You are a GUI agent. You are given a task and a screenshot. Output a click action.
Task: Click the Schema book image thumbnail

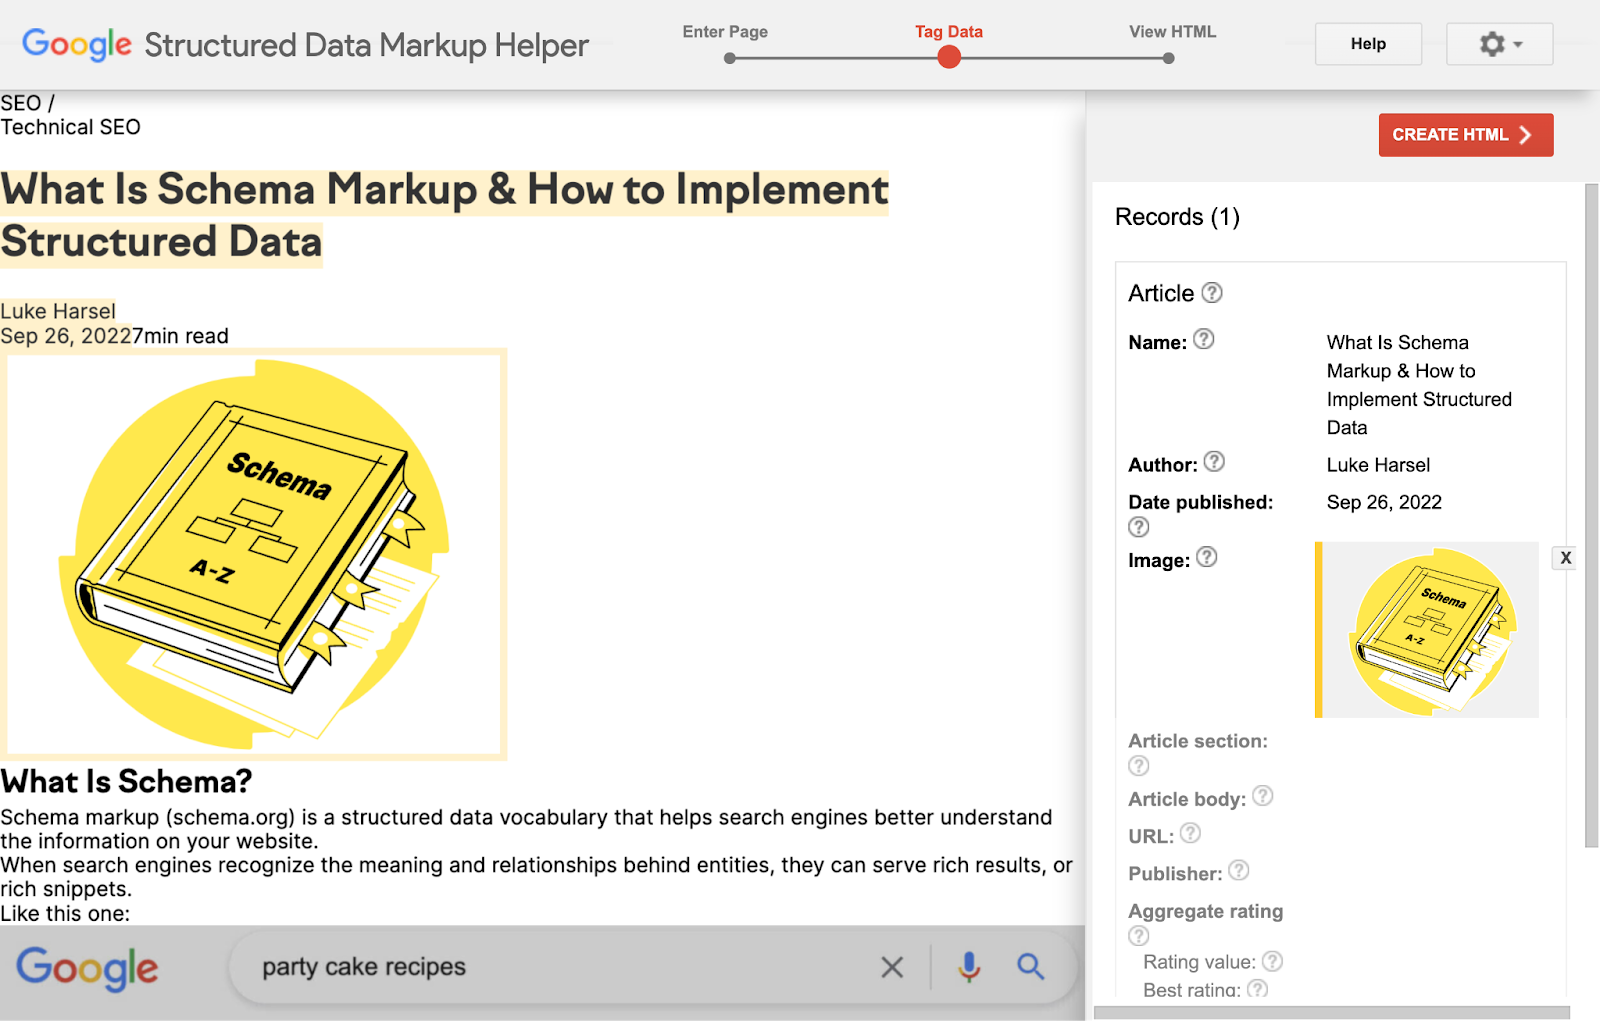1426,630
